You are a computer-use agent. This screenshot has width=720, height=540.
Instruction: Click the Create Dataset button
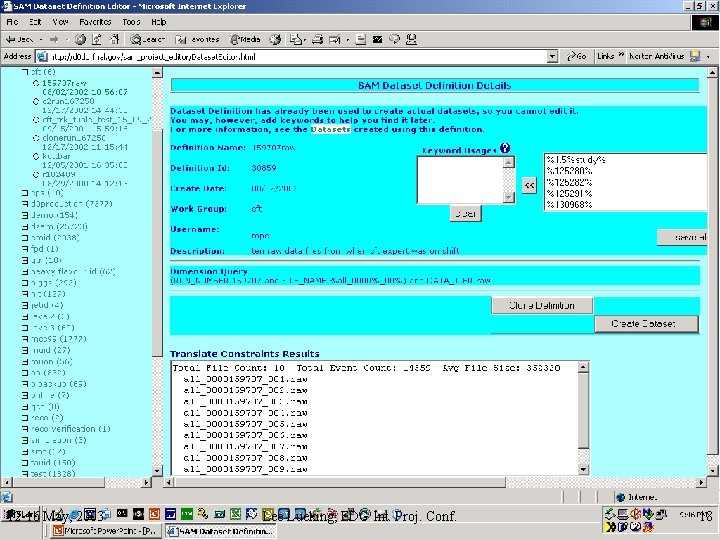click(x=647, y=324)
